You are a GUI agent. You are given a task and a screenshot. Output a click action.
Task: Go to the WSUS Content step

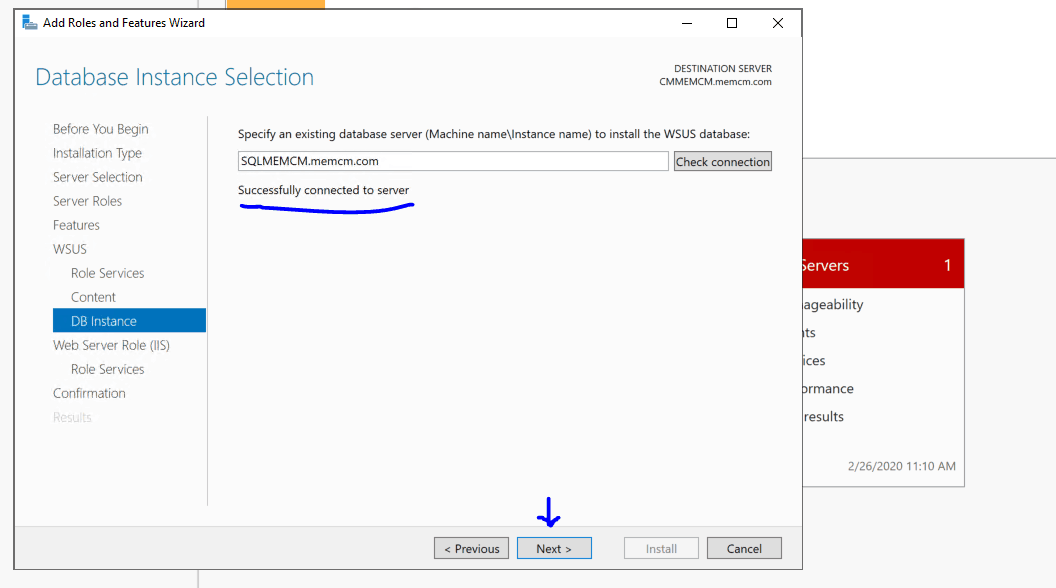click(93, 297)
